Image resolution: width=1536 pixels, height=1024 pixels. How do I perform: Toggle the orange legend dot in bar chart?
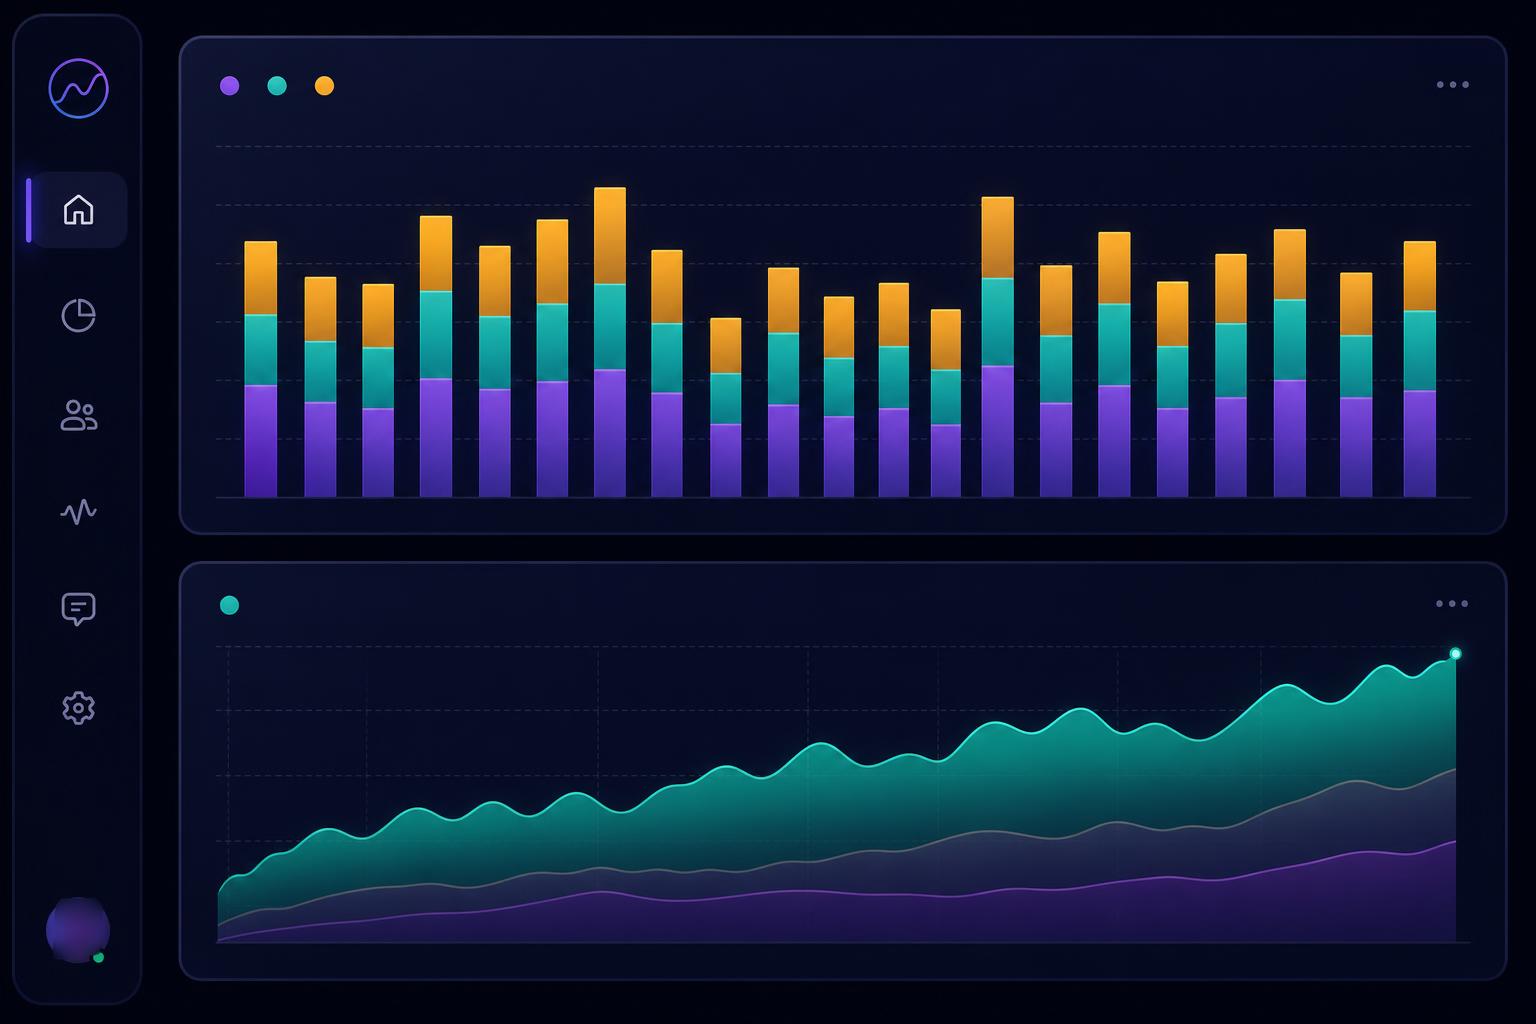click(x=324, y=86)
